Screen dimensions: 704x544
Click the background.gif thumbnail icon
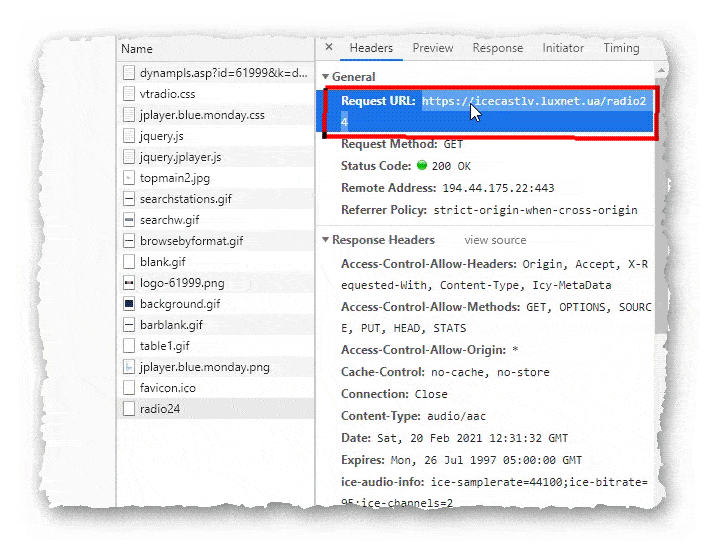129,304
